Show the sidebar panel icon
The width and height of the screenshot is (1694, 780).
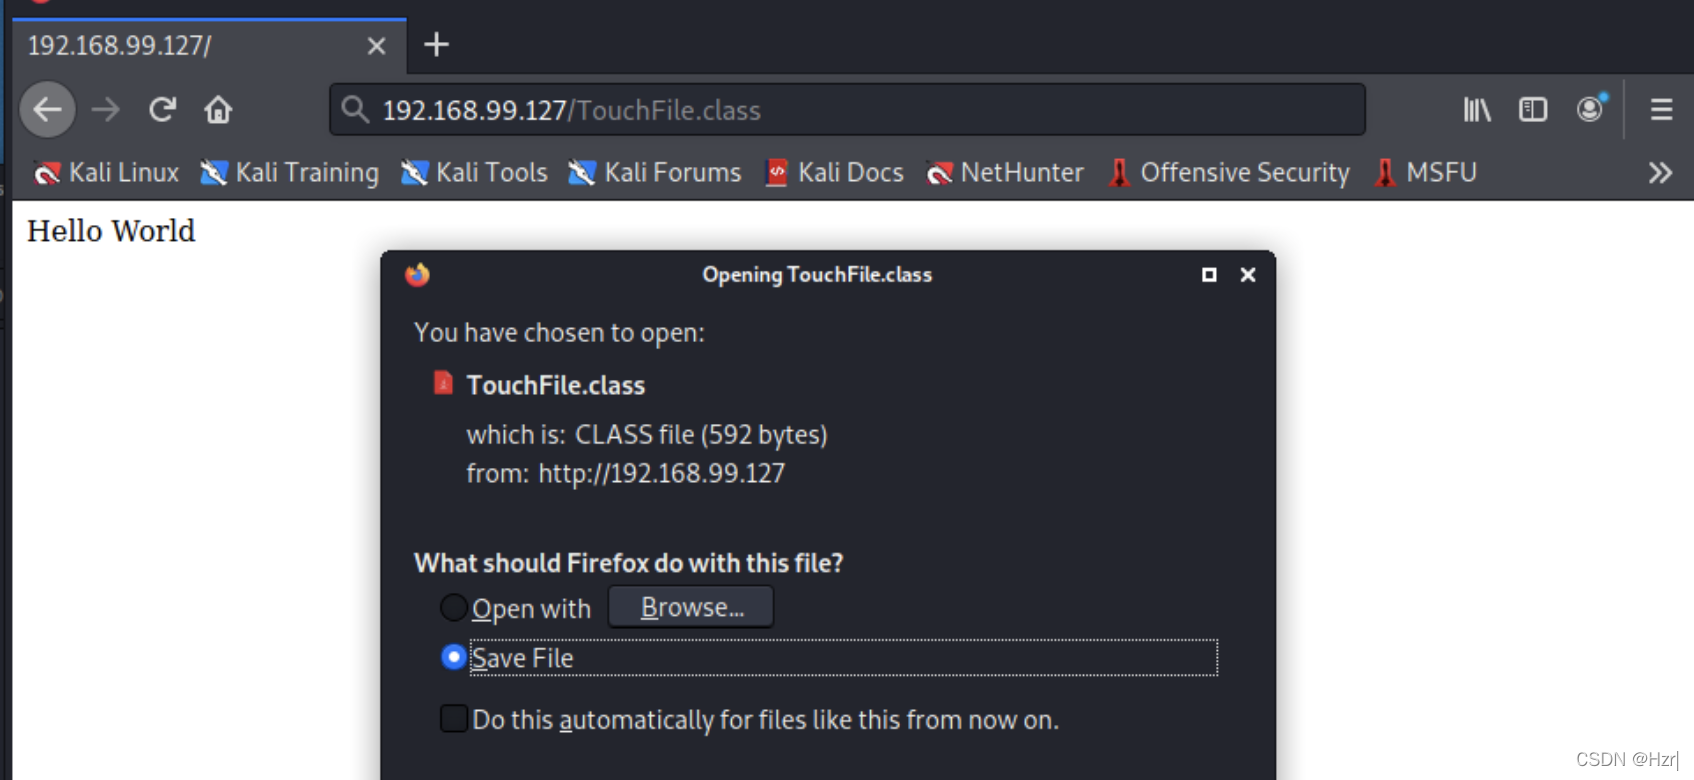pos(1533,109)
